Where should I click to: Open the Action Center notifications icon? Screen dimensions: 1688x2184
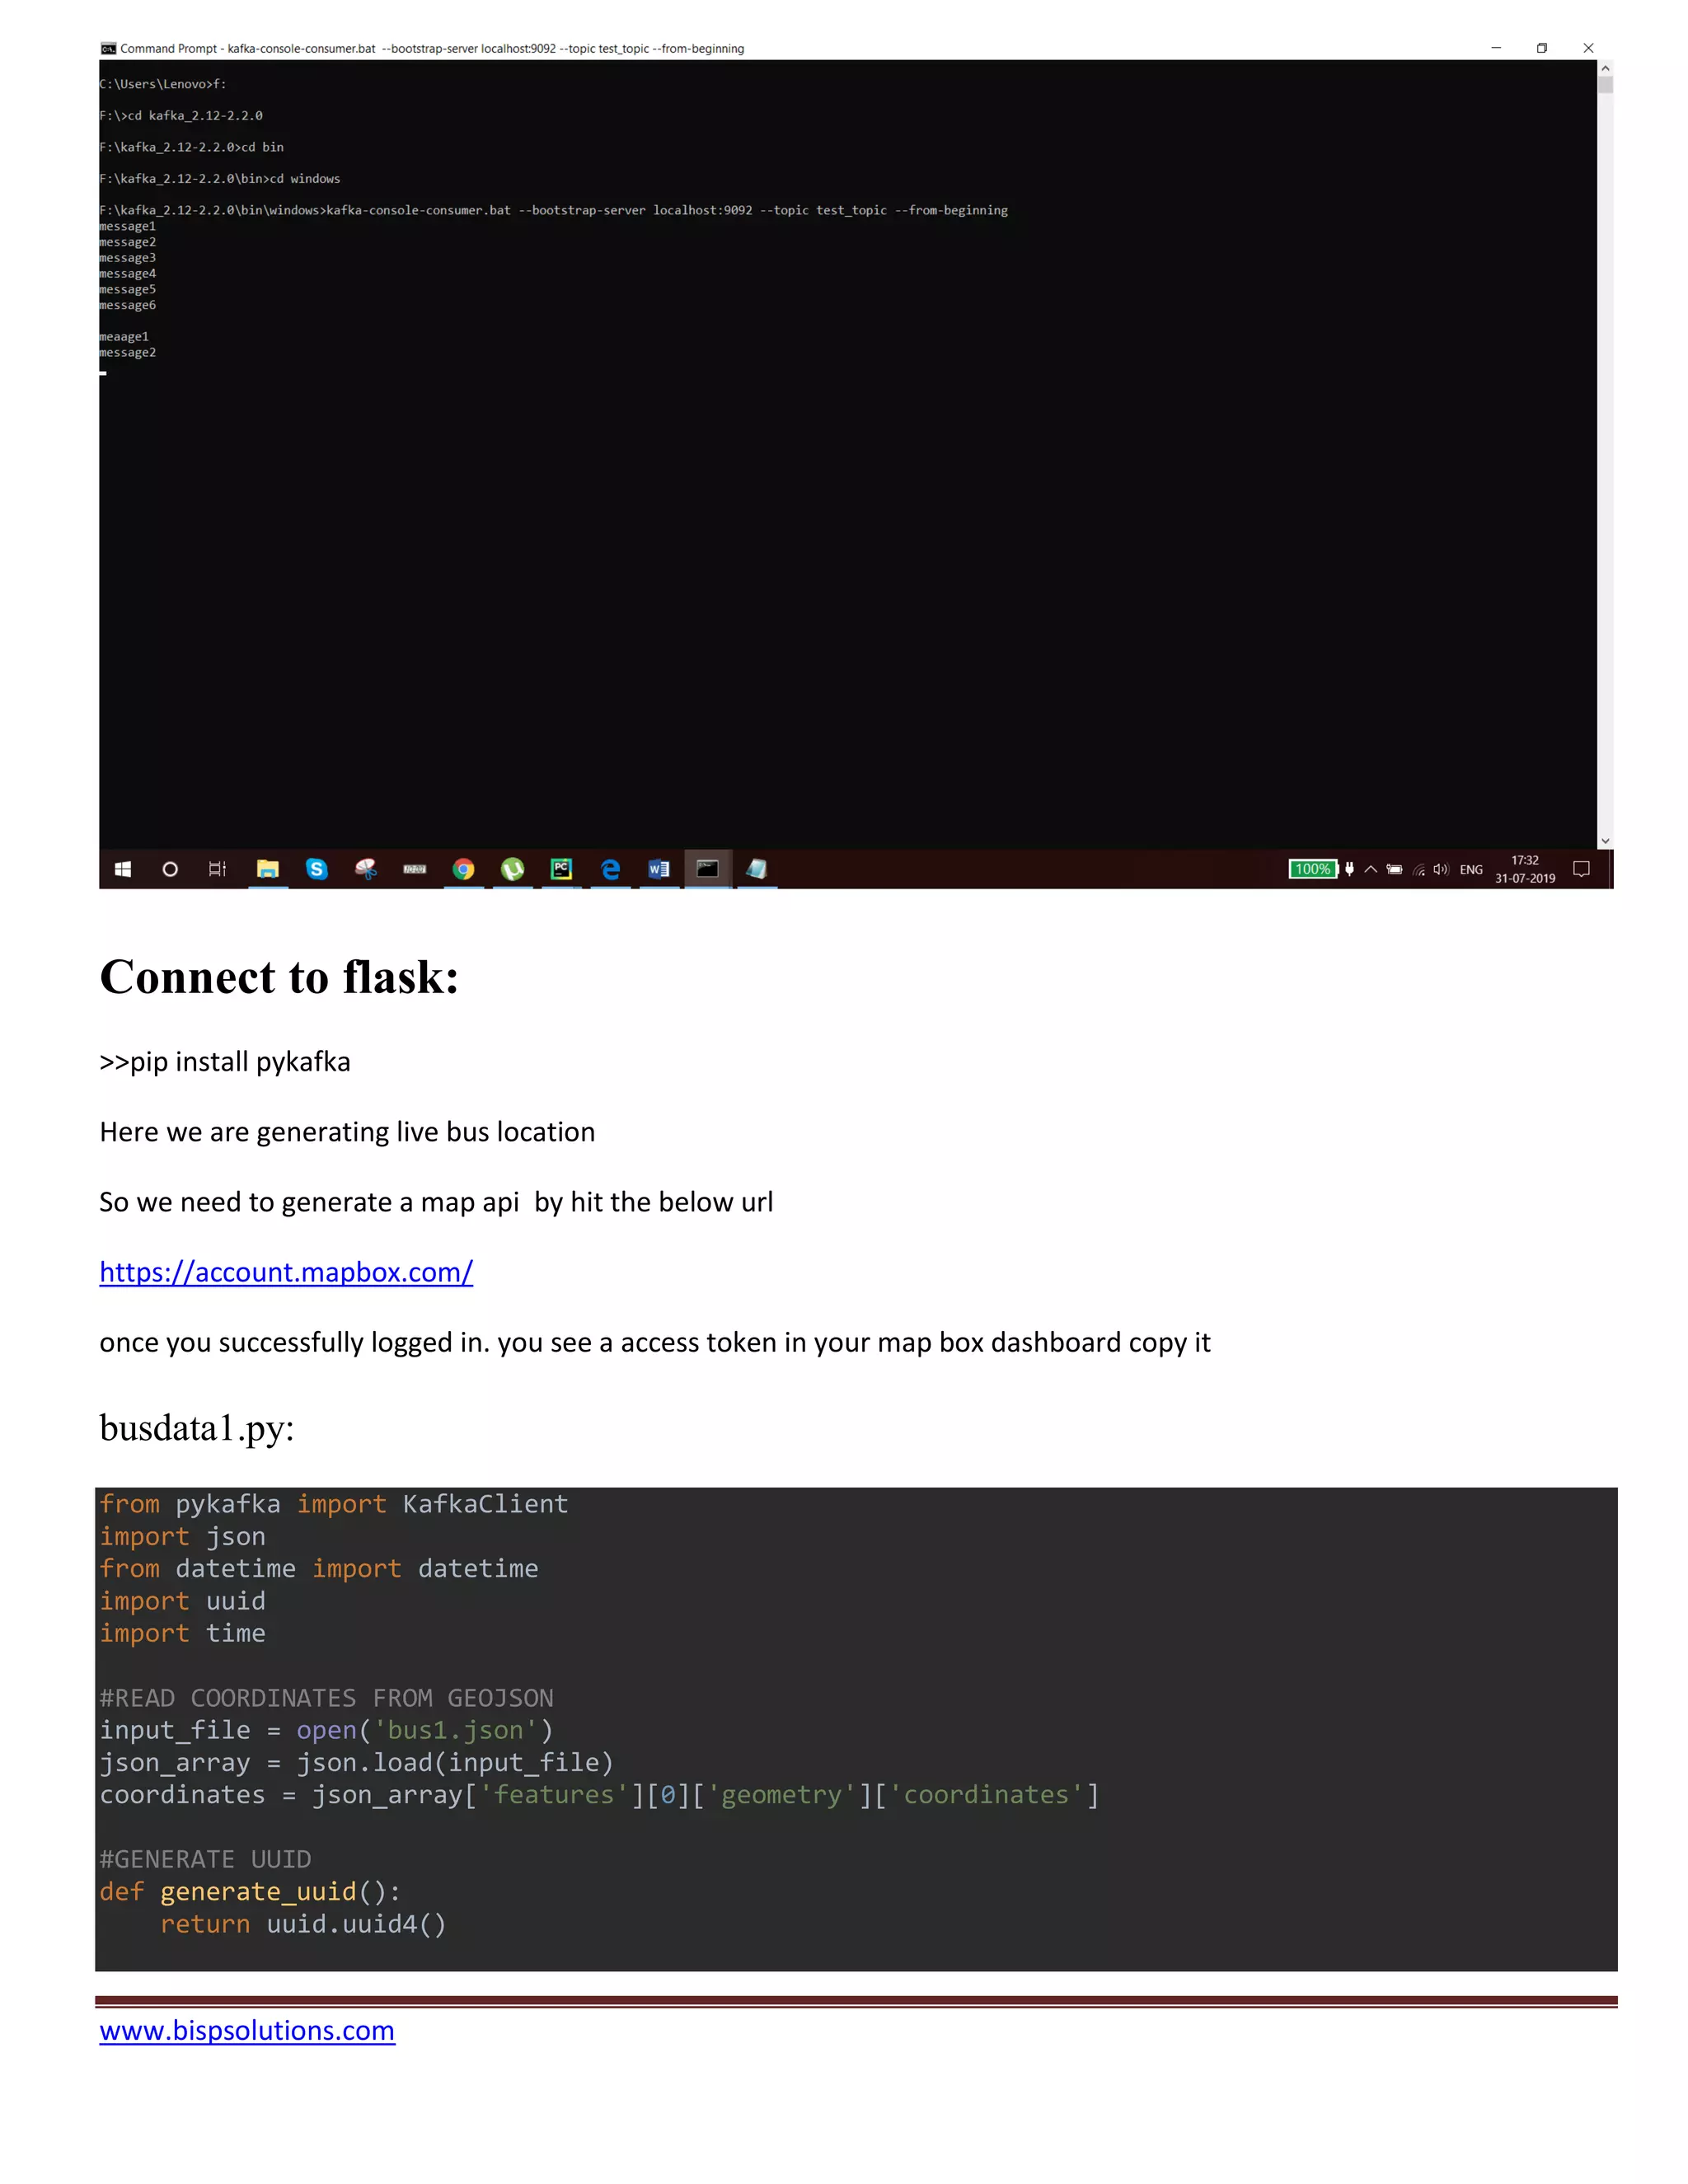pos(1581,869)
